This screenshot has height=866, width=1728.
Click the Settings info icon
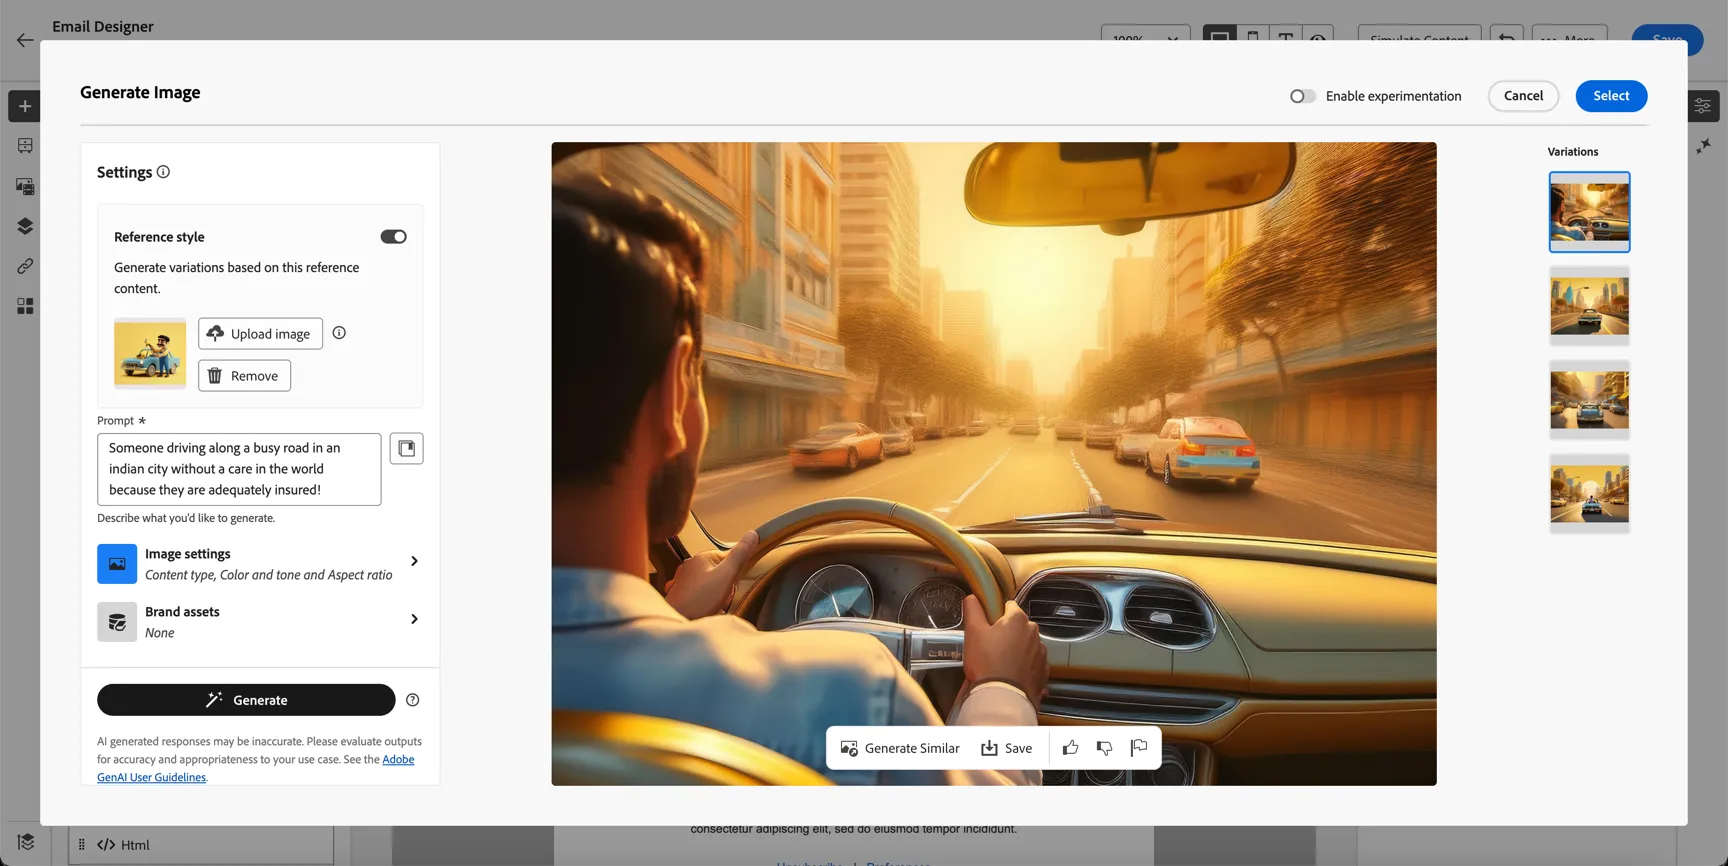163,172
